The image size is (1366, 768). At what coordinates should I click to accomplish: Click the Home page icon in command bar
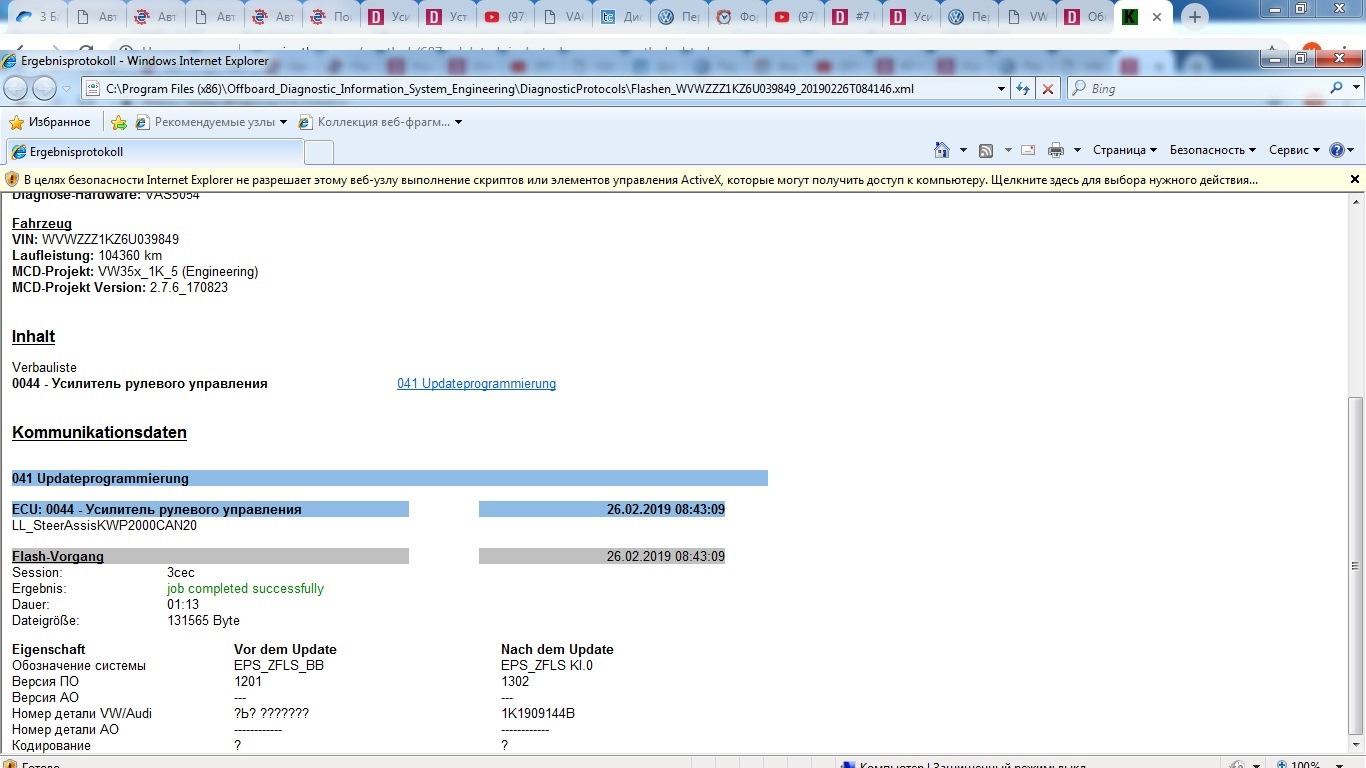pos(942,150)
